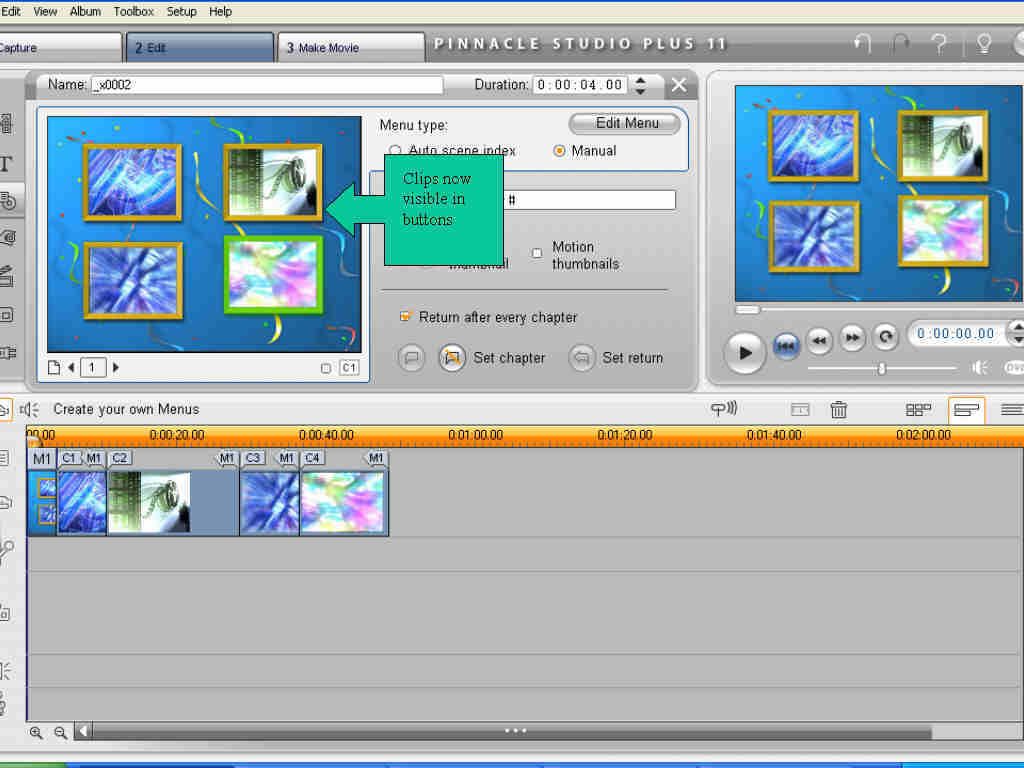Open the Setup menu
This screenshot has width=1024, height=768.
(x=182, y=11)
